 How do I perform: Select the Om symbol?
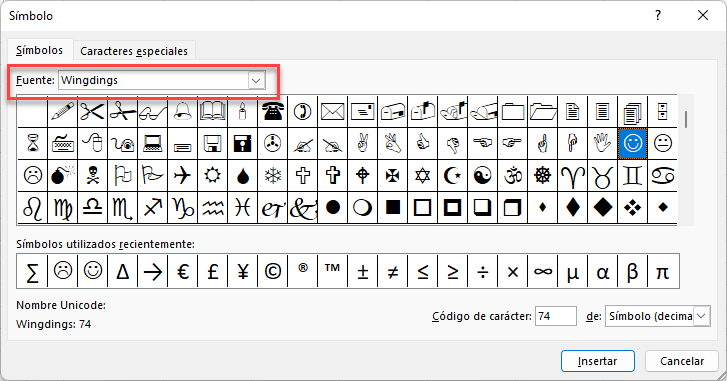[x=513, y=176]
